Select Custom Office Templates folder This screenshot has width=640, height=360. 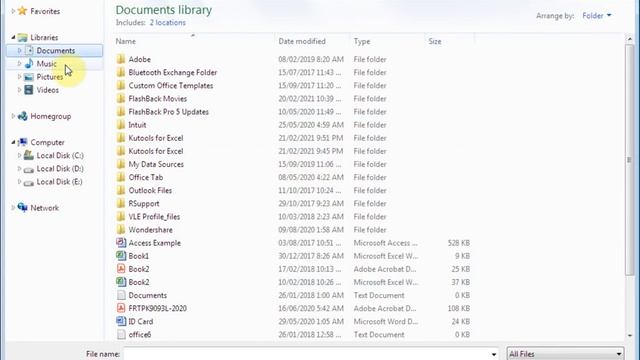171,85
